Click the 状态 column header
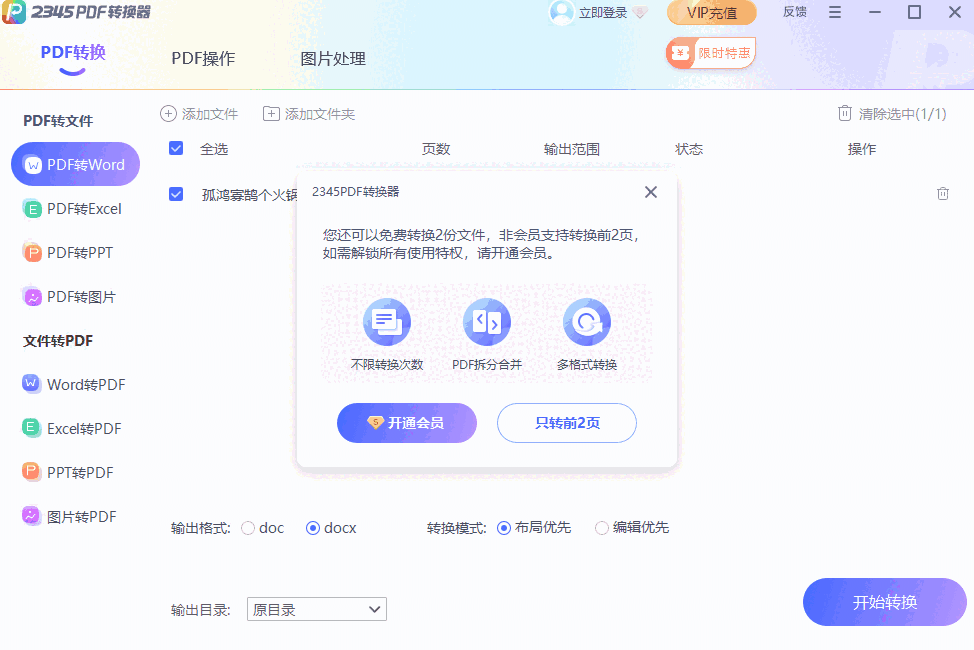Viewport: 974px width, 650px height. [689, 149]
